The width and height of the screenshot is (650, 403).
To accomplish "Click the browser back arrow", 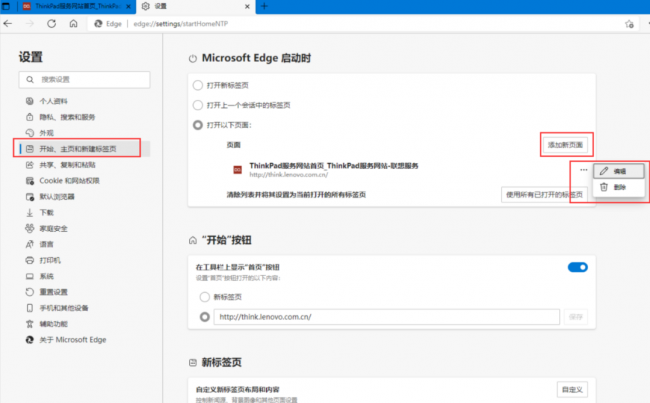I will click(8, 24).
